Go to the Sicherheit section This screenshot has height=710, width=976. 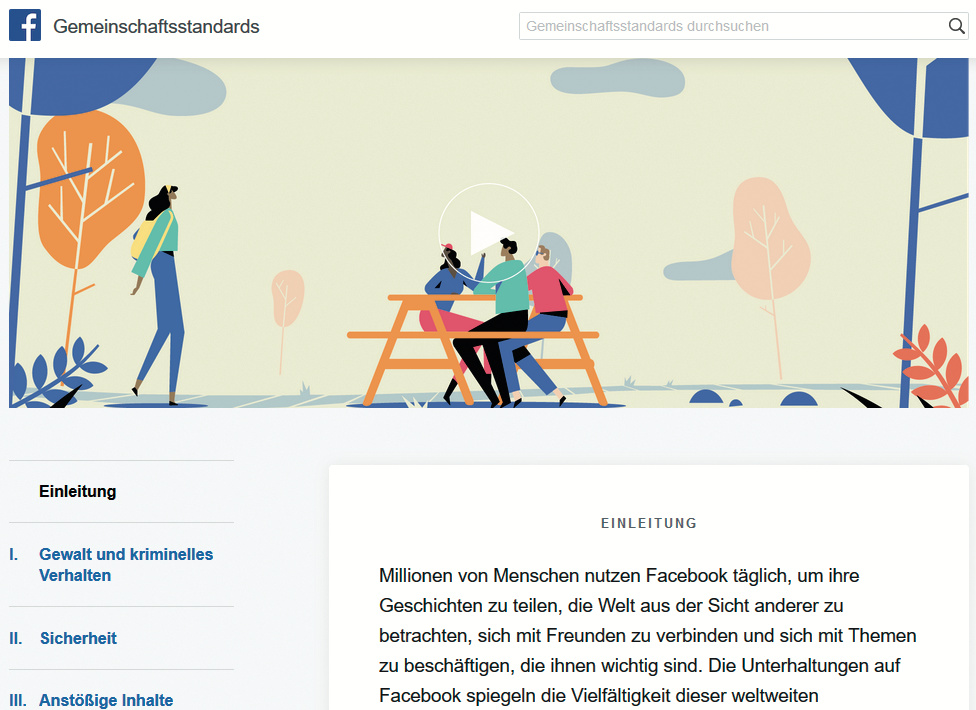point(78,638)
